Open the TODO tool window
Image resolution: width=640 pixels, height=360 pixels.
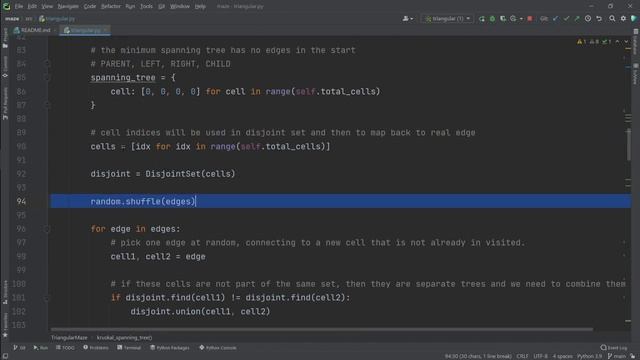pos(65,348)
